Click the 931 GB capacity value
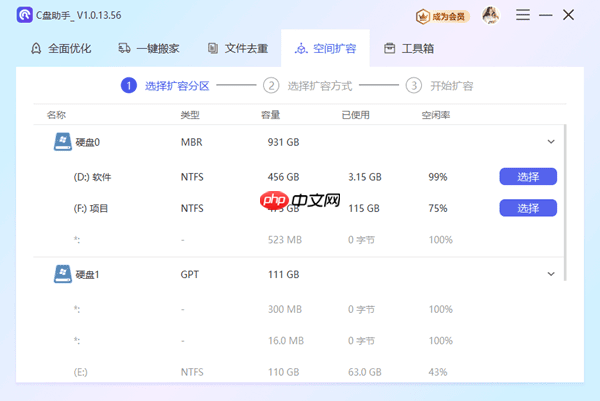The image size is (600, 401). click(x=284, y=142)
